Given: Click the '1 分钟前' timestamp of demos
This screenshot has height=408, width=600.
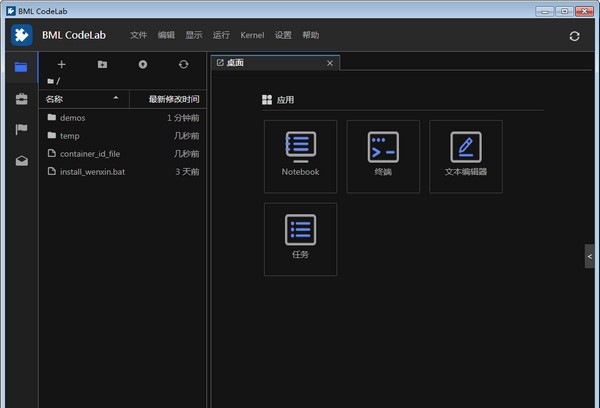Looking at the screenshot, I should click(183, 118).
